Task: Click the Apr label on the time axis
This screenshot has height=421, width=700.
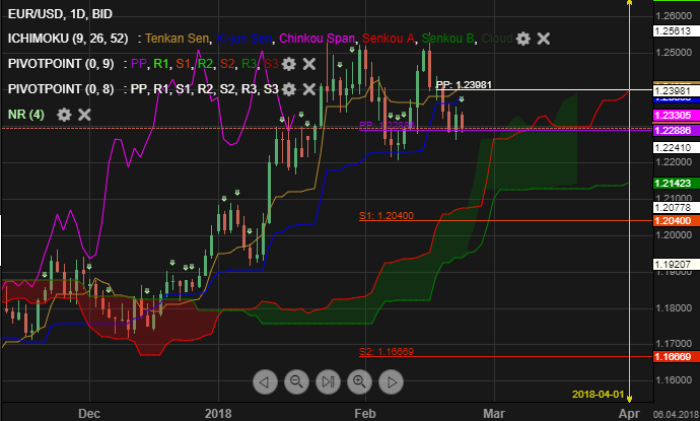Action: (629, 413)
